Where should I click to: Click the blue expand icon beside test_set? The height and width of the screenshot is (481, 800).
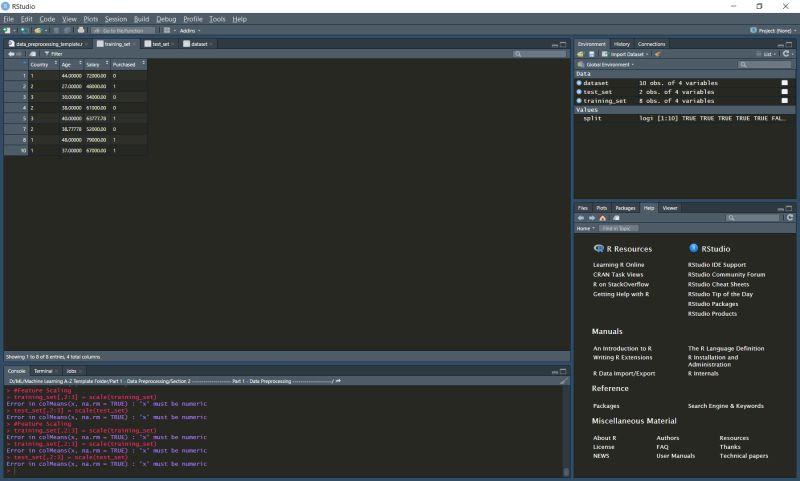point(579,92)
